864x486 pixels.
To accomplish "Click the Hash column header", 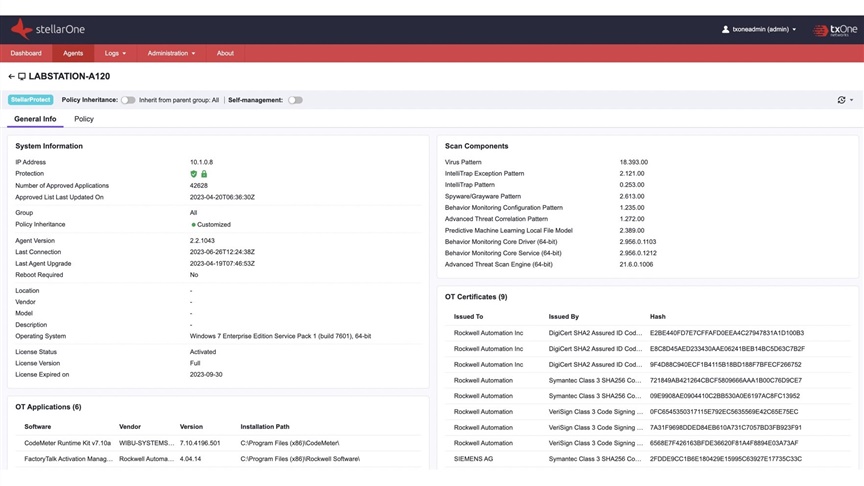I will click(657, 317).
